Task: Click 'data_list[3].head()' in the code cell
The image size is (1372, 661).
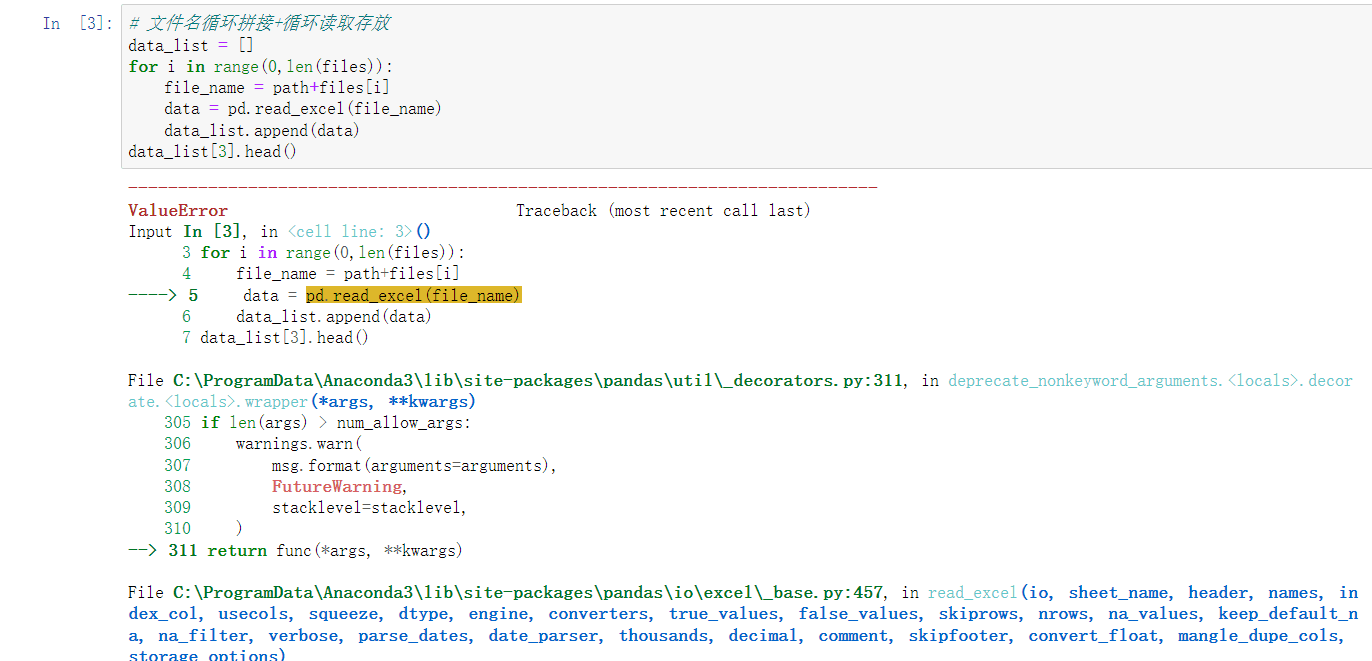Action: 212,152
